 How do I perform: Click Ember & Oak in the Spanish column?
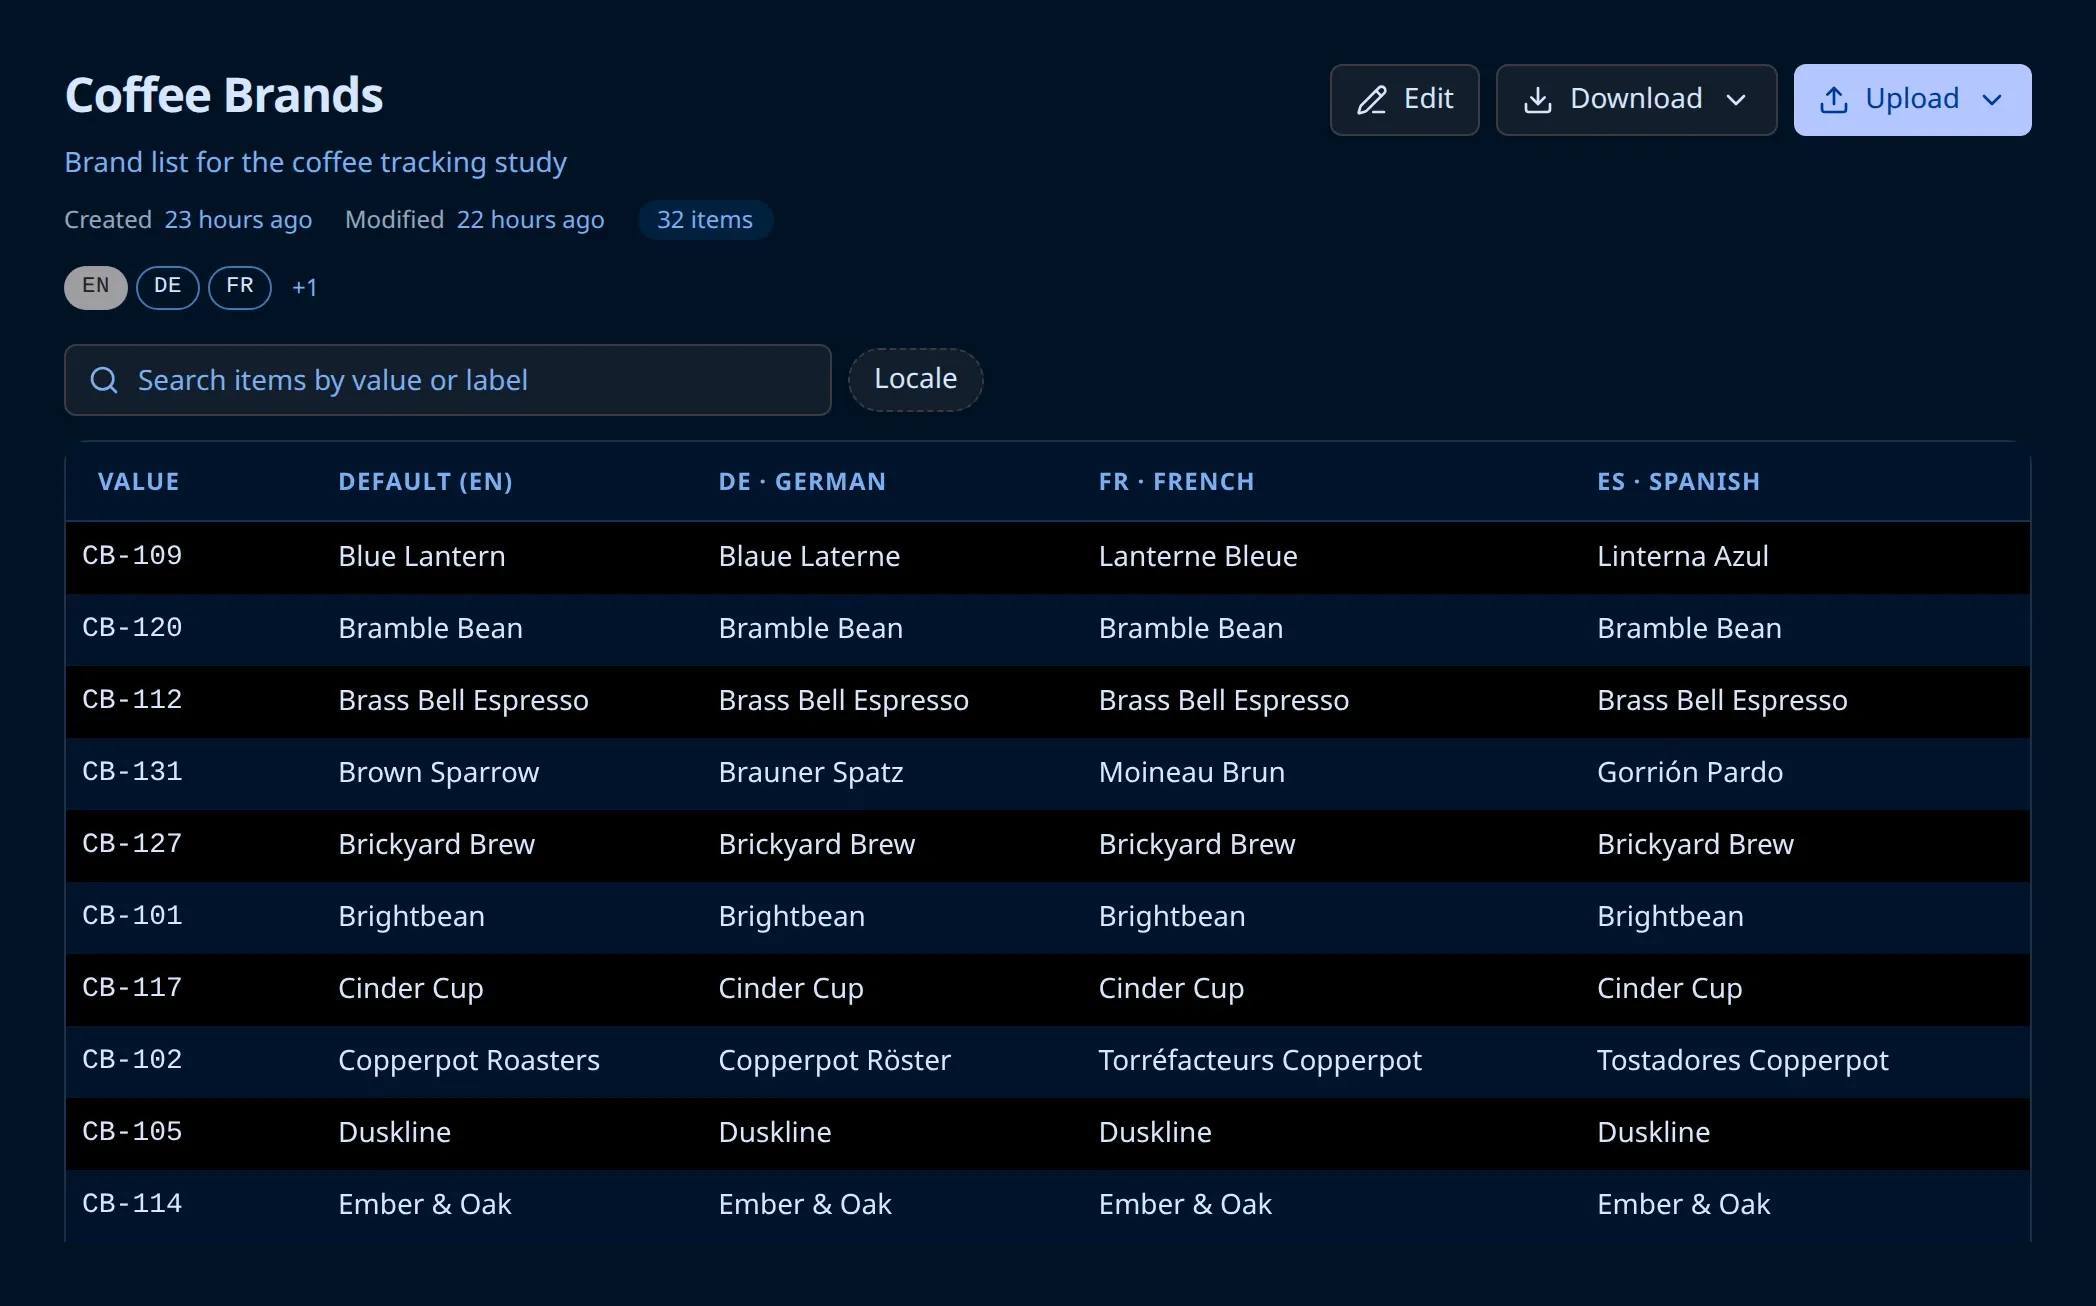pos(1684,1204)
